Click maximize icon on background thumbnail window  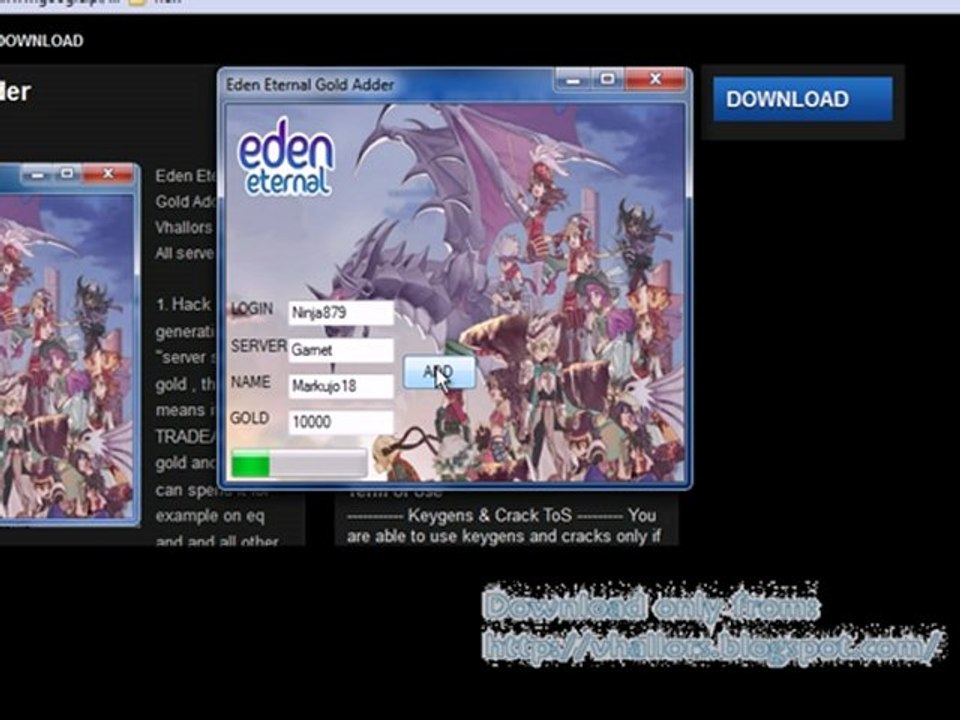point(67,174)
